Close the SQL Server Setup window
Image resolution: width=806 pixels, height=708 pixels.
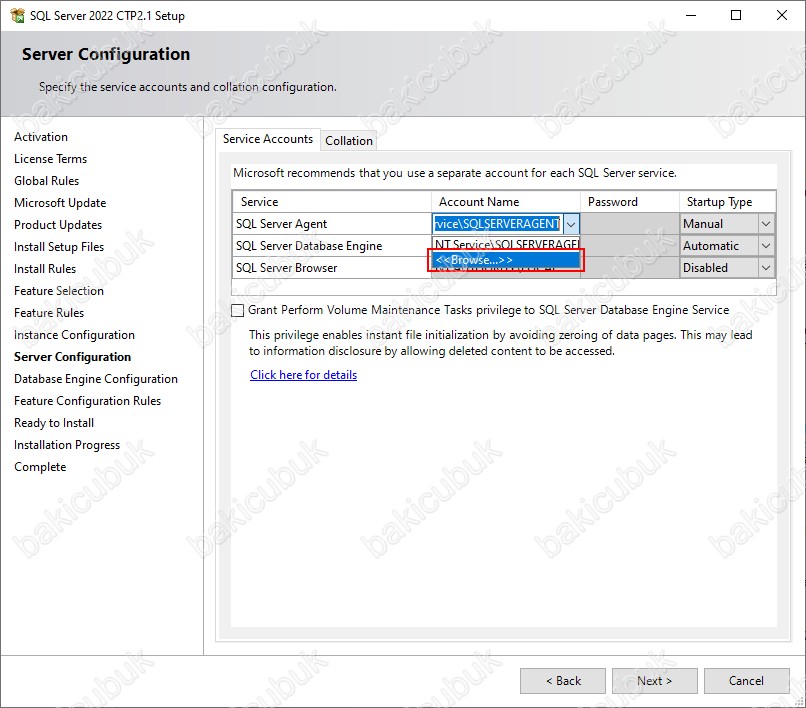click(781, 15)
